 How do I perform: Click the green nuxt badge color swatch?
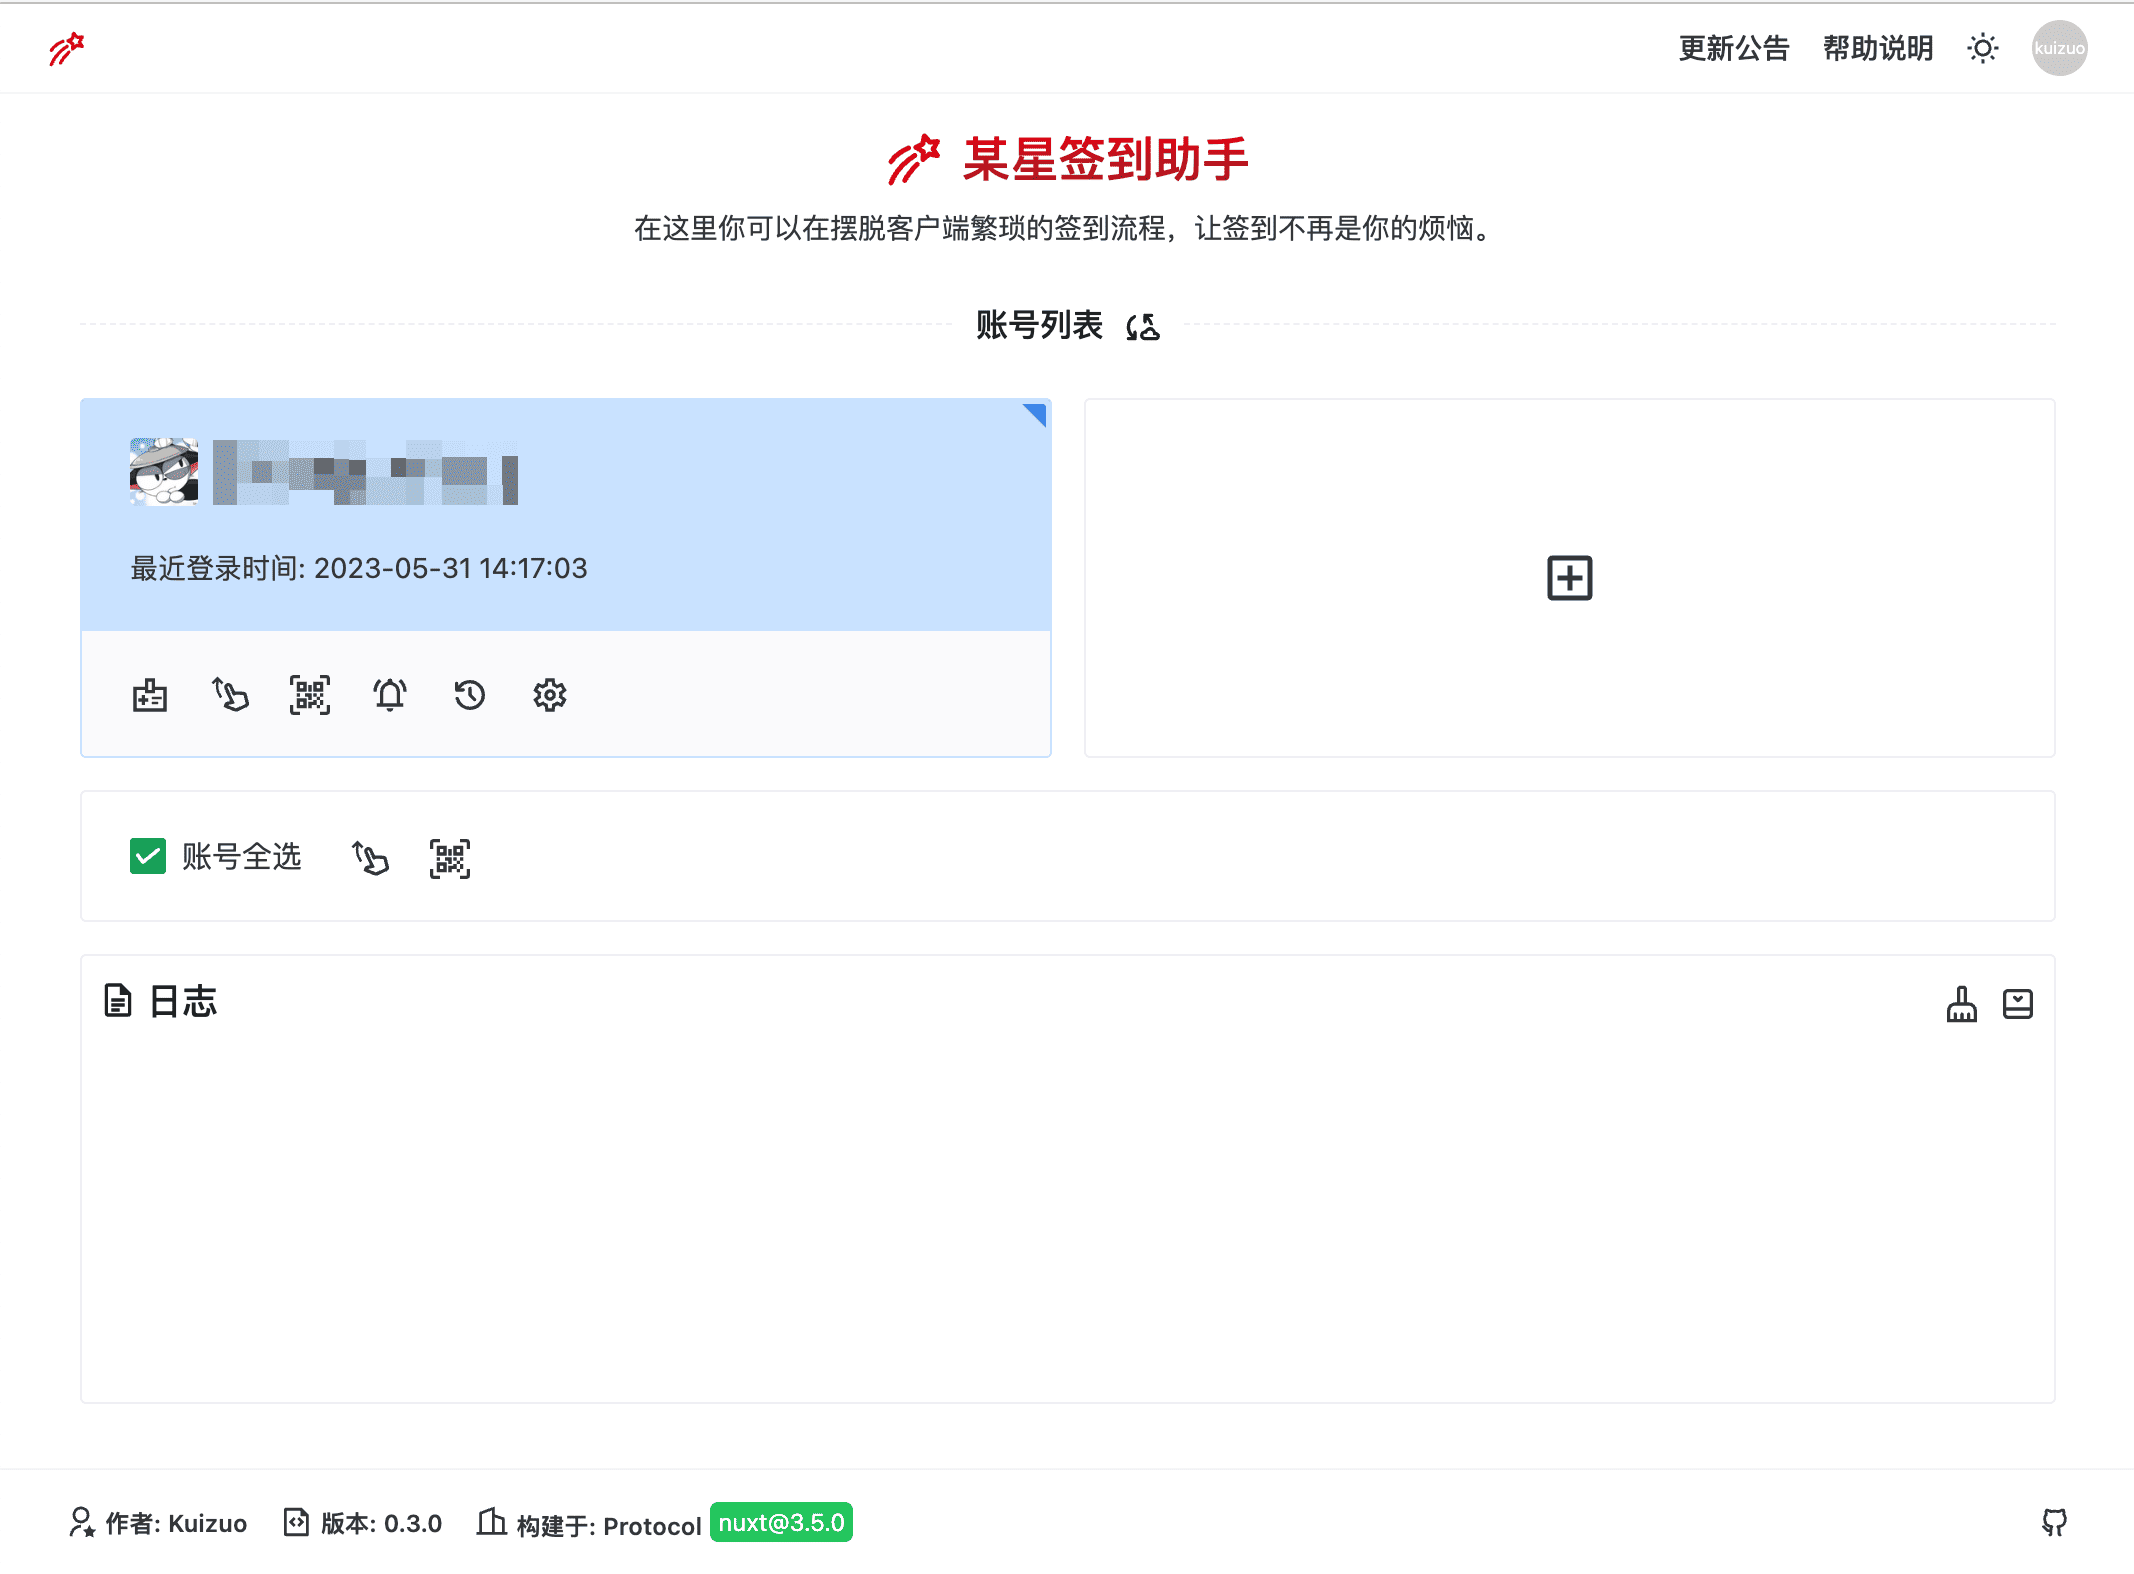pyautogui.click(x=781, y=1522)
